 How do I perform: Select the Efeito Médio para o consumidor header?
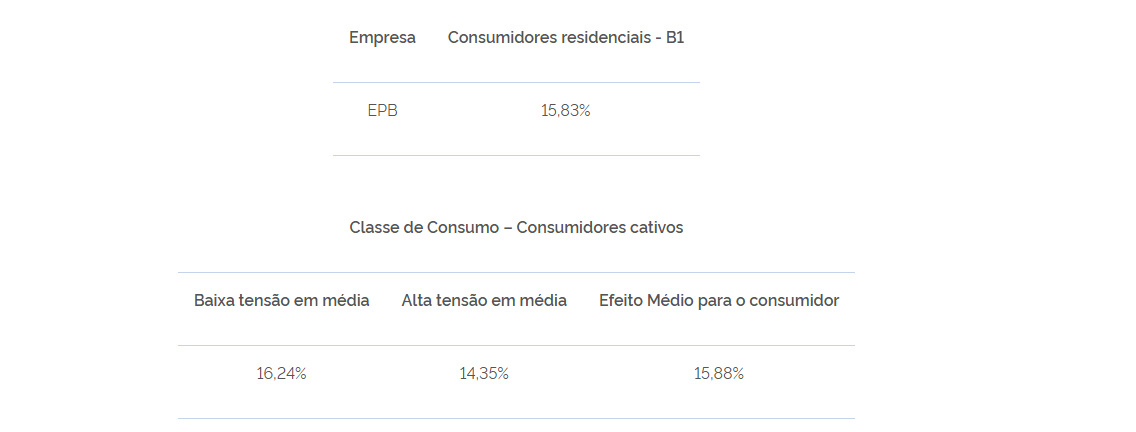pyautogui.click(x=718, y=300)
